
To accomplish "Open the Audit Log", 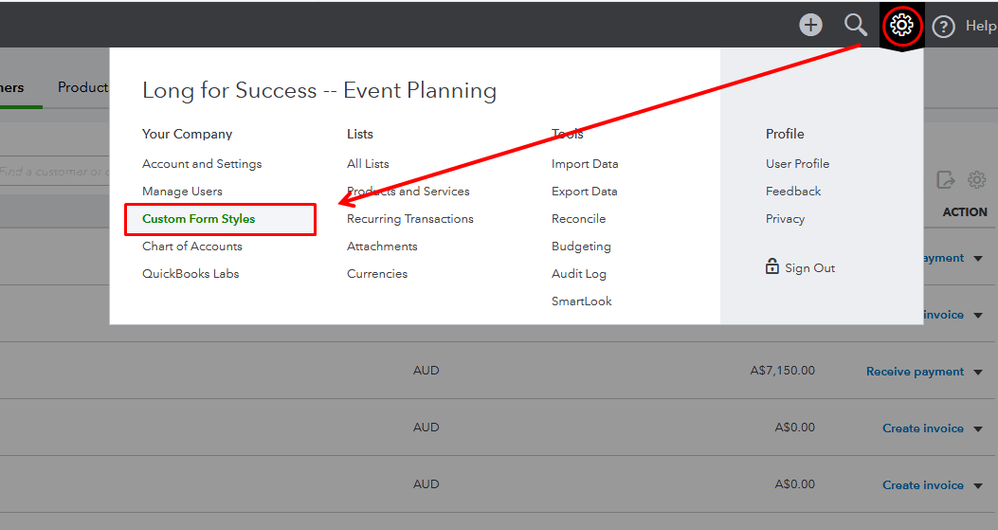I will pyautogui.click(x=579, y=274).
